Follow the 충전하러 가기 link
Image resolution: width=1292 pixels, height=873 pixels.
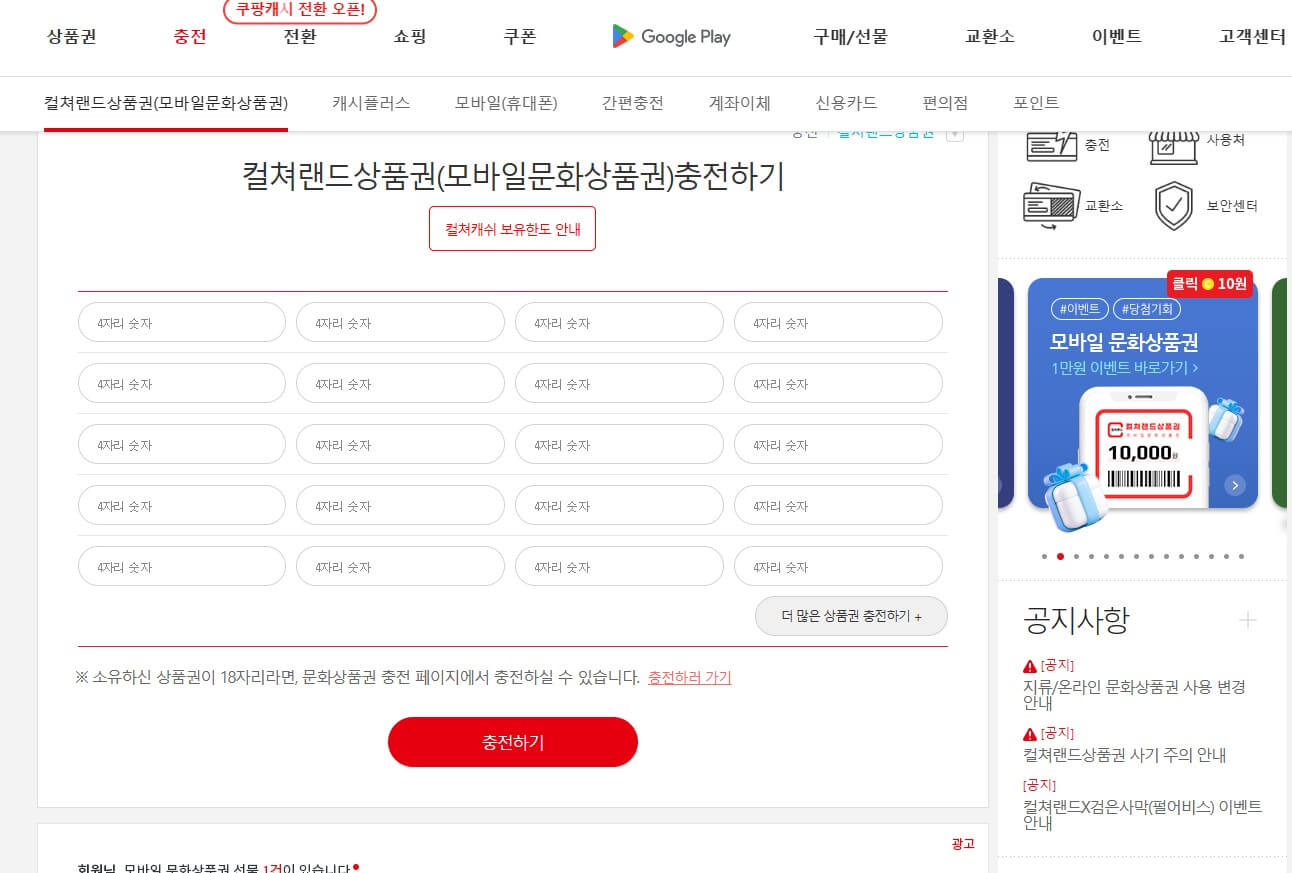point(690,677)
